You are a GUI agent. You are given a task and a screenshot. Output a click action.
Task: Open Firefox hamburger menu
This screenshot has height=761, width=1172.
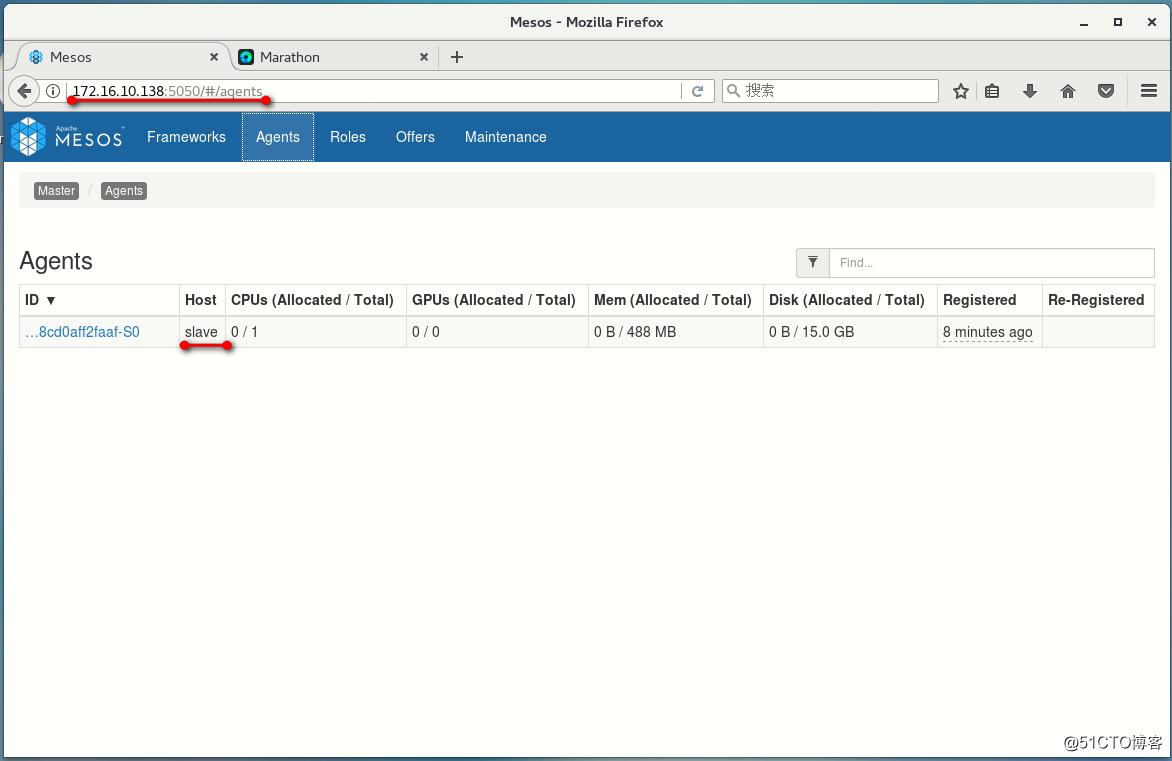[1149, 91]
